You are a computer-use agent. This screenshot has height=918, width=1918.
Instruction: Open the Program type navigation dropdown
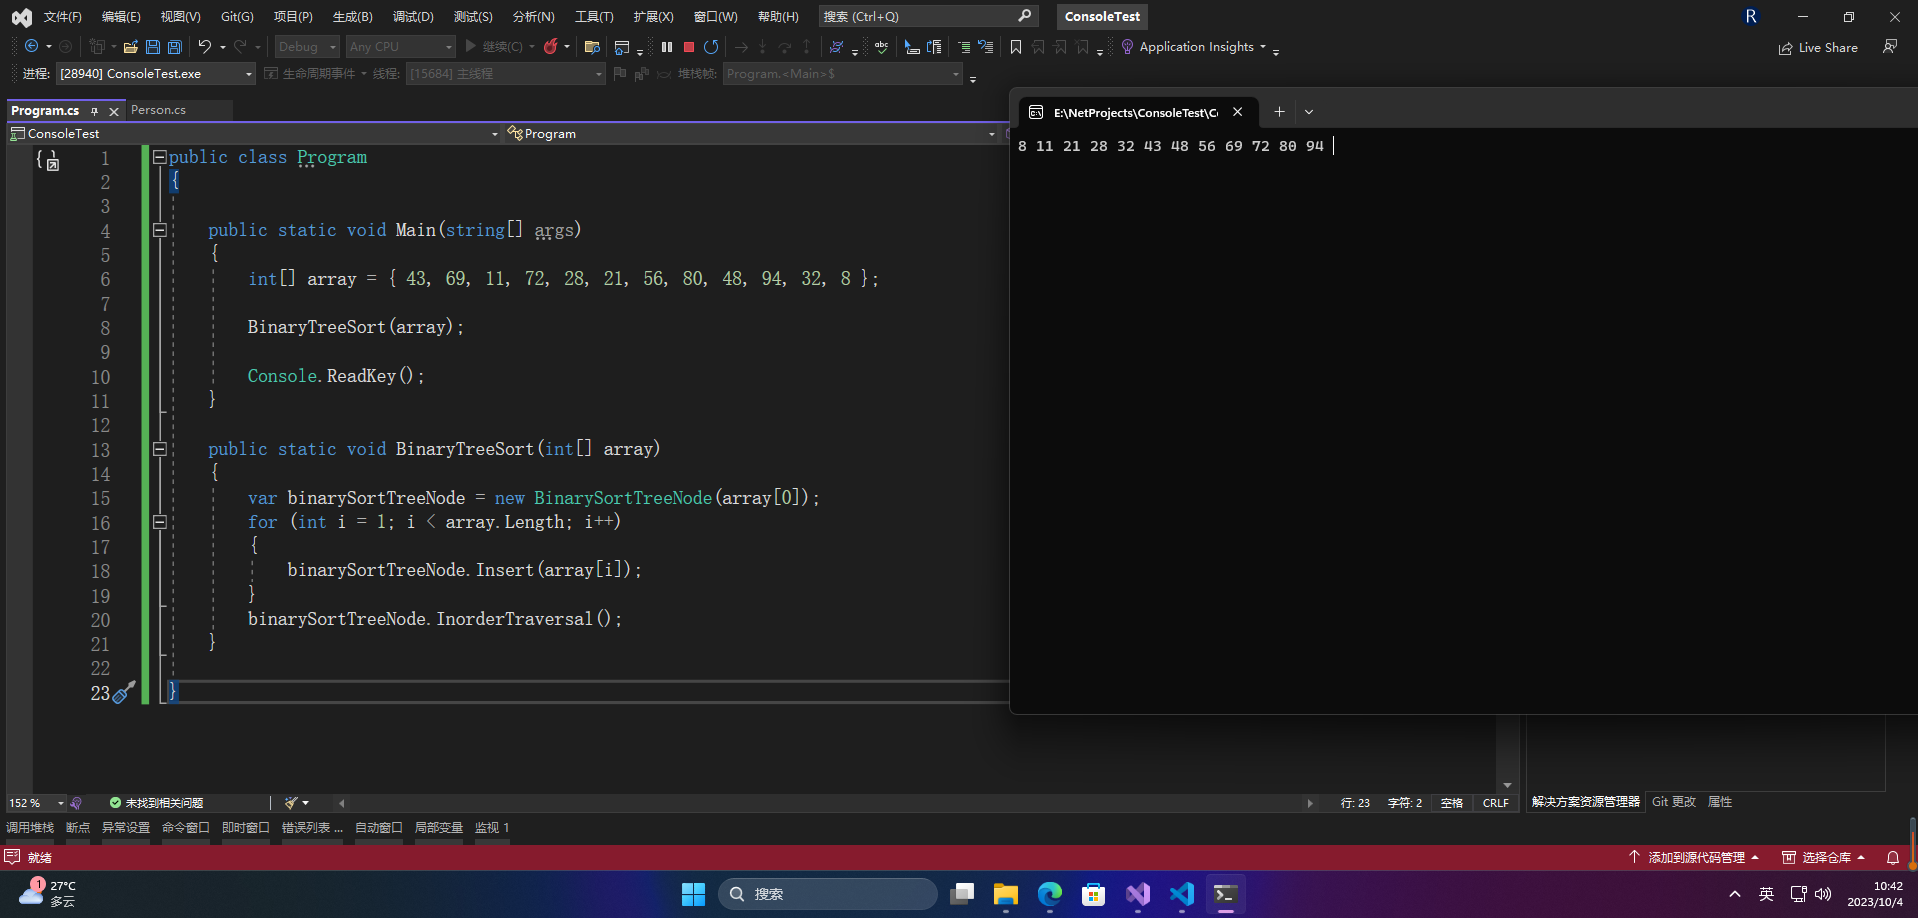[x=751, y=133]
